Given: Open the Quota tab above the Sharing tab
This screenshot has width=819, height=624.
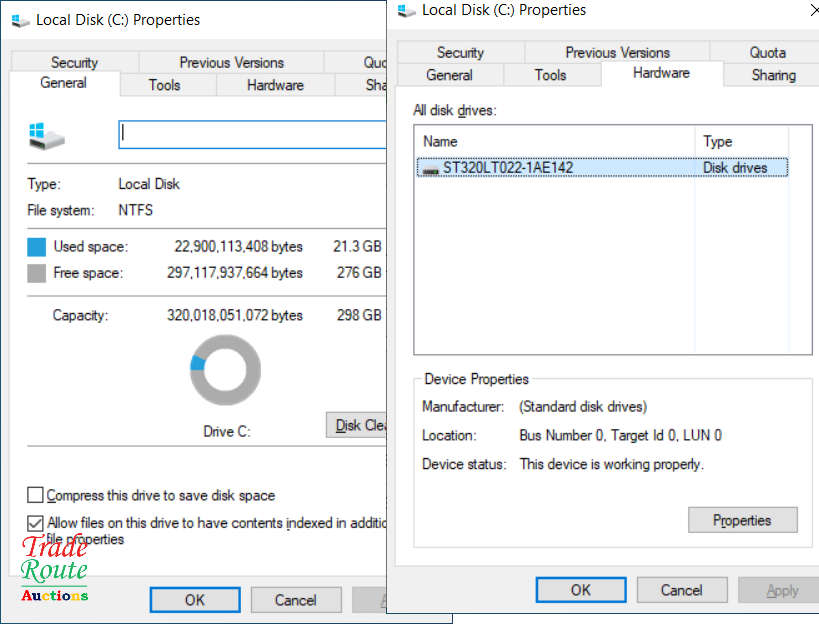Looking at the screenshot, I should coord(767,52).
